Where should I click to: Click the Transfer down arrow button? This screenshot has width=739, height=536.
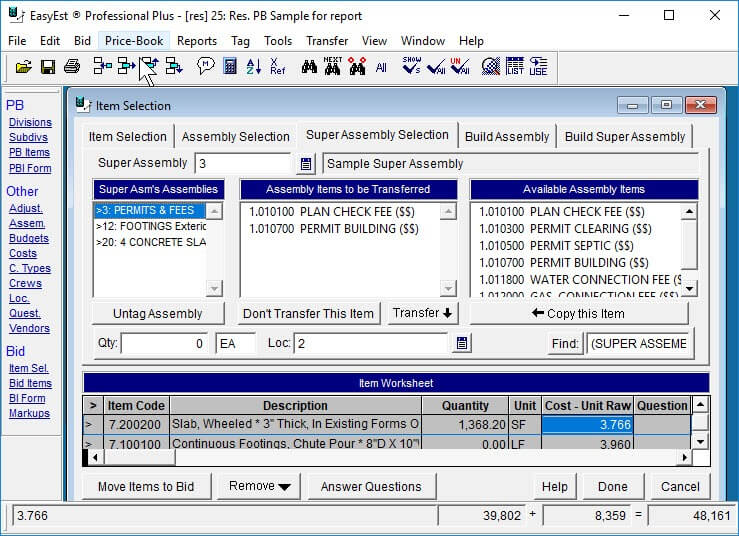pos(422,313)
